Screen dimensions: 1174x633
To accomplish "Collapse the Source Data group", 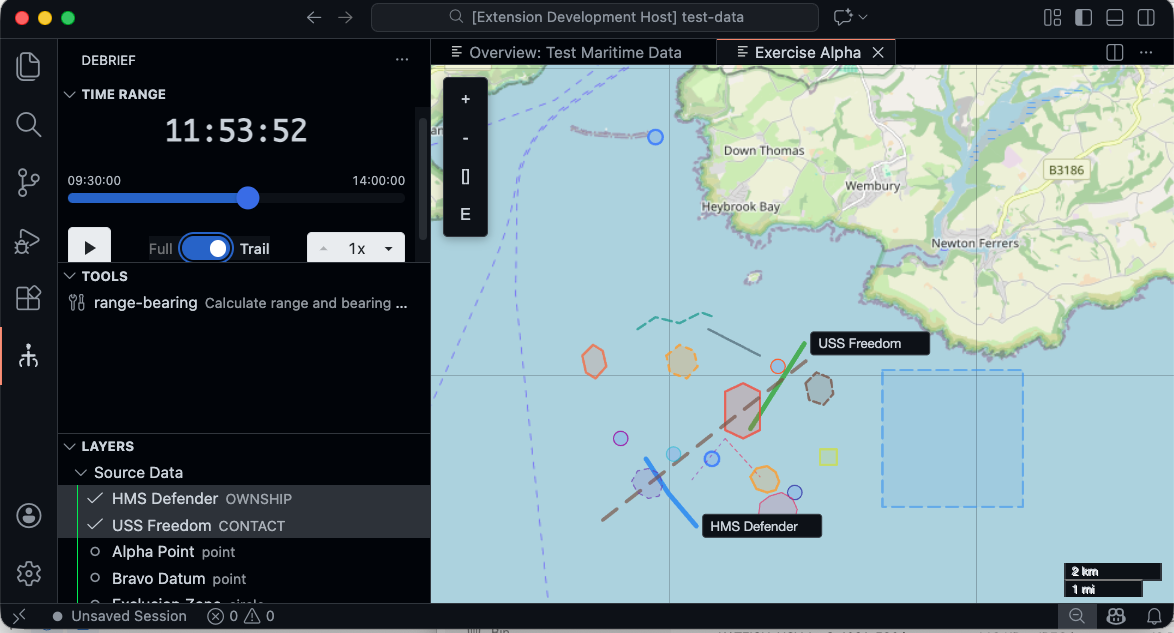I will pos(82,472).
